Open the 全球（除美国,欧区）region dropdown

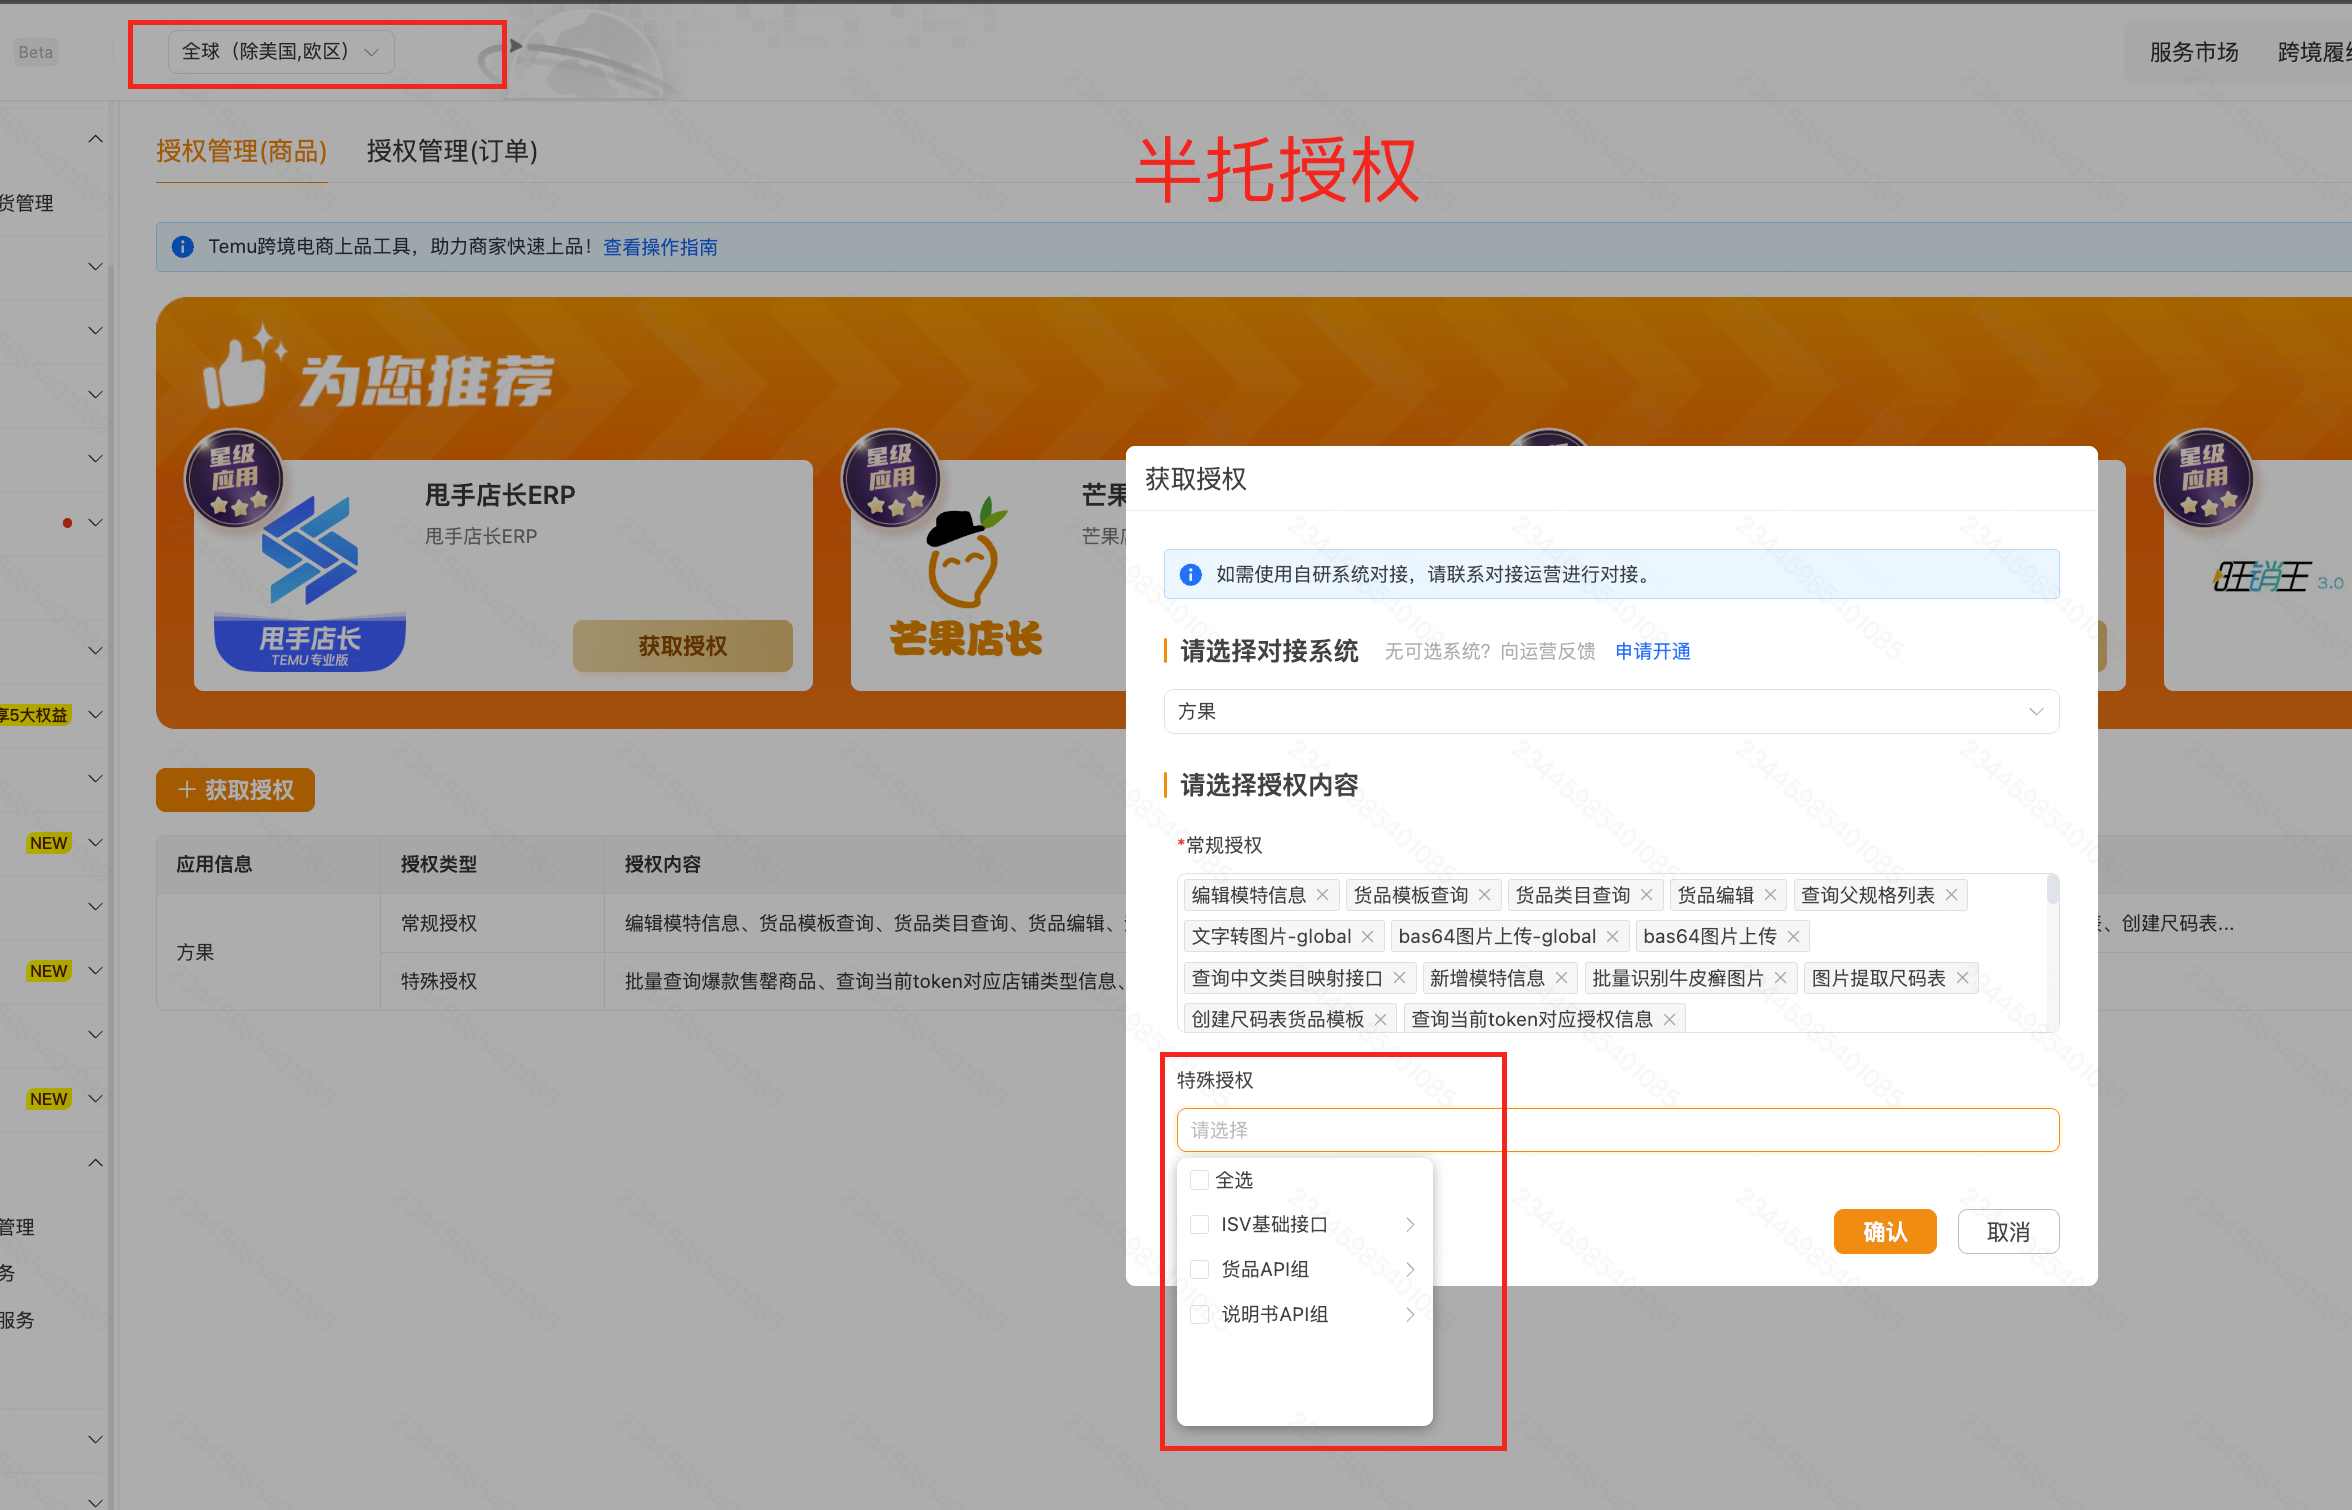tap(281, 52)
